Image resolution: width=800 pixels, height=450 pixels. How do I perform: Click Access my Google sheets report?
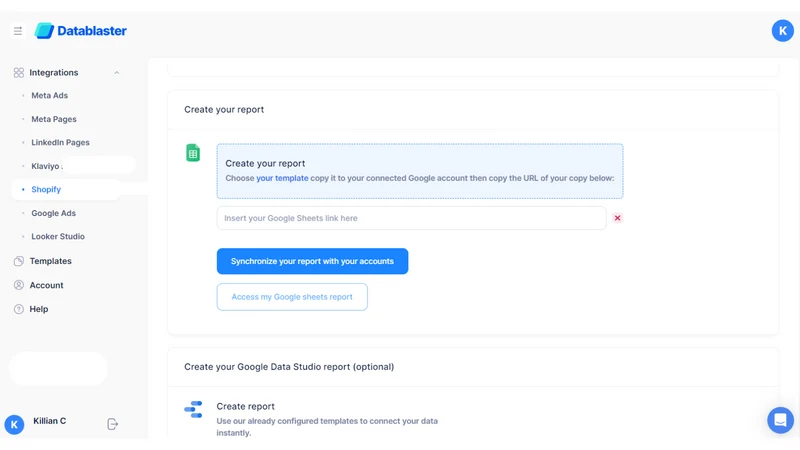click(292, 297)
